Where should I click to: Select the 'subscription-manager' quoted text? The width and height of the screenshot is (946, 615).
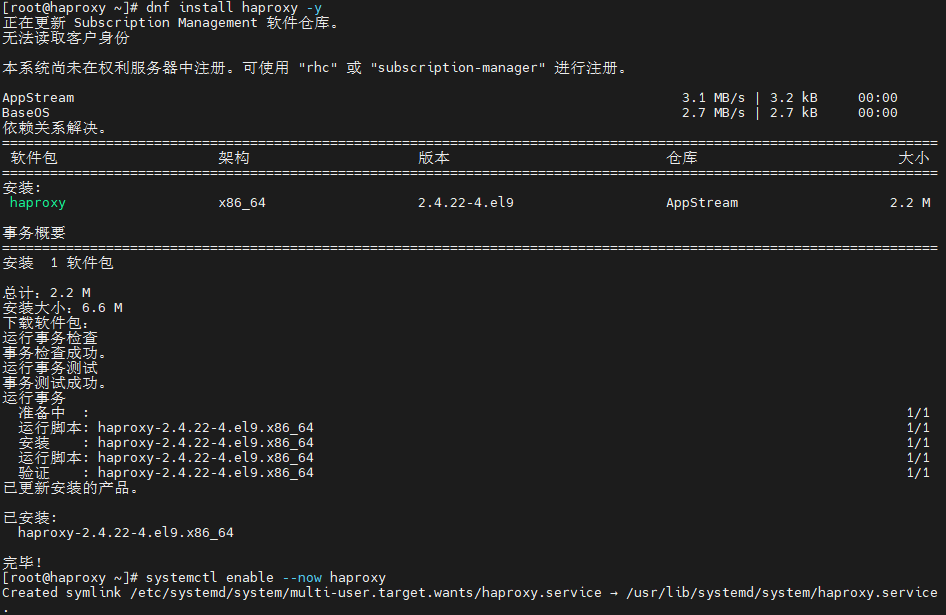pyautogui.click(x=458, y=68)
